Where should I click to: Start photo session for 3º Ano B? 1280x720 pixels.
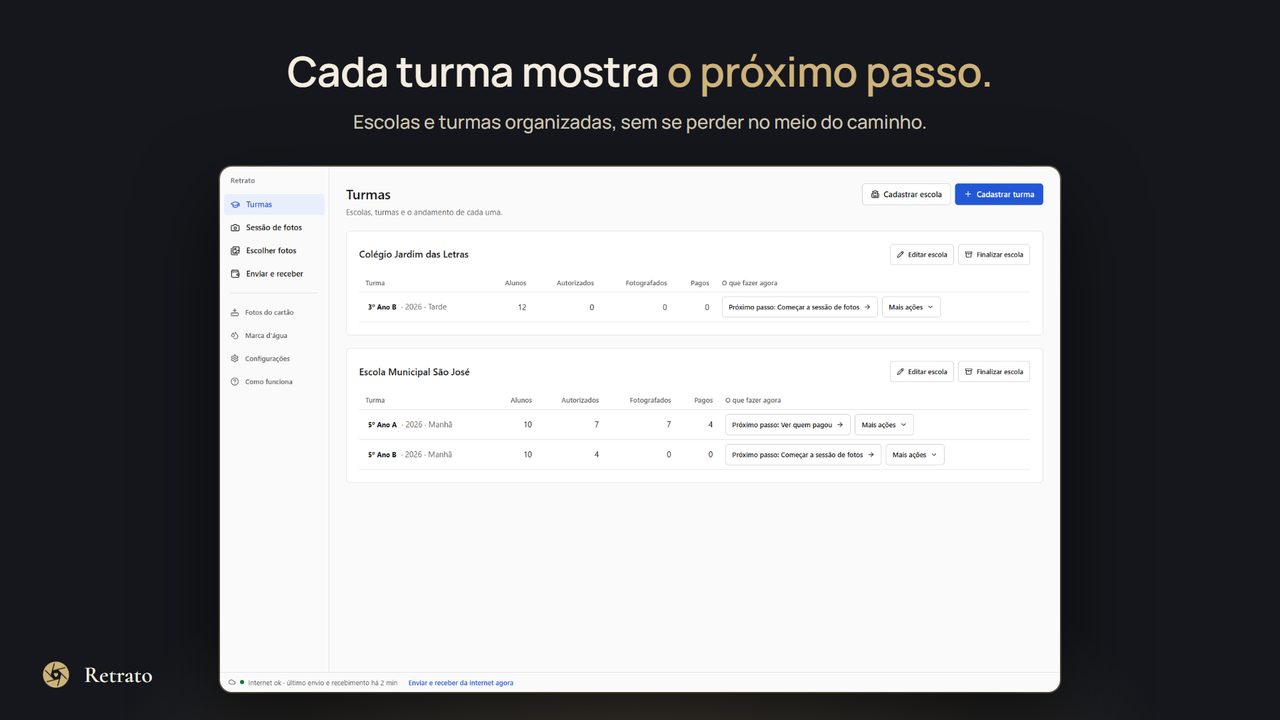tap(800, 307)
